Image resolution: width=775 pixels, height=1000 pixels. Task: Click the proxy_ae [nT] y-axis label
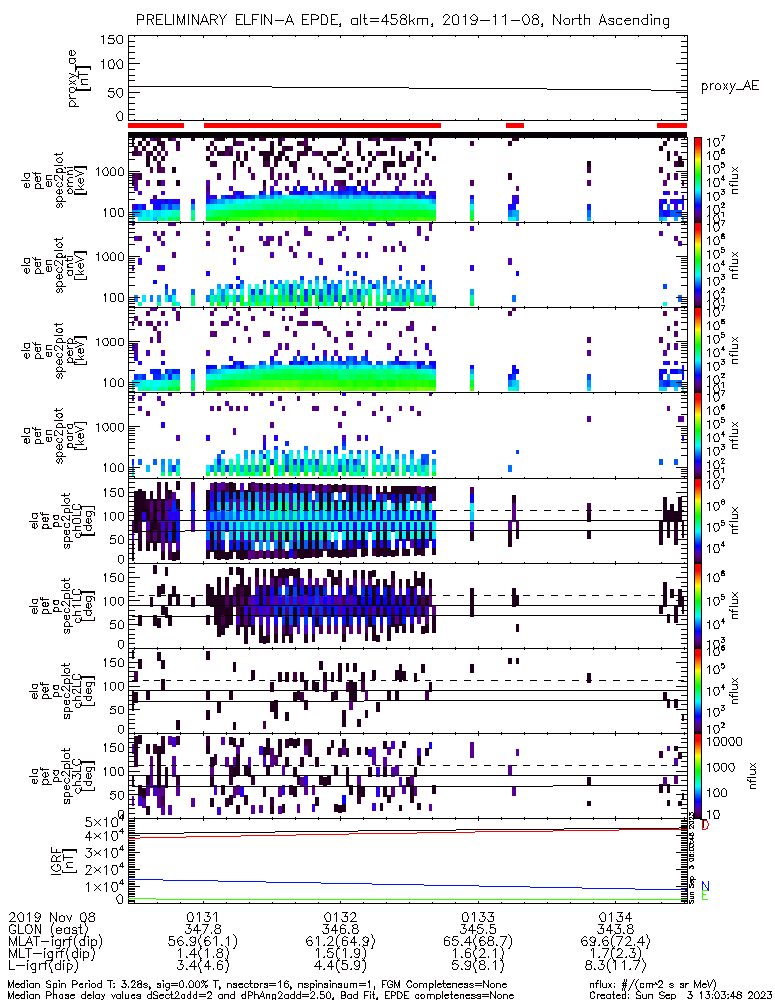[x=79, y=78]
